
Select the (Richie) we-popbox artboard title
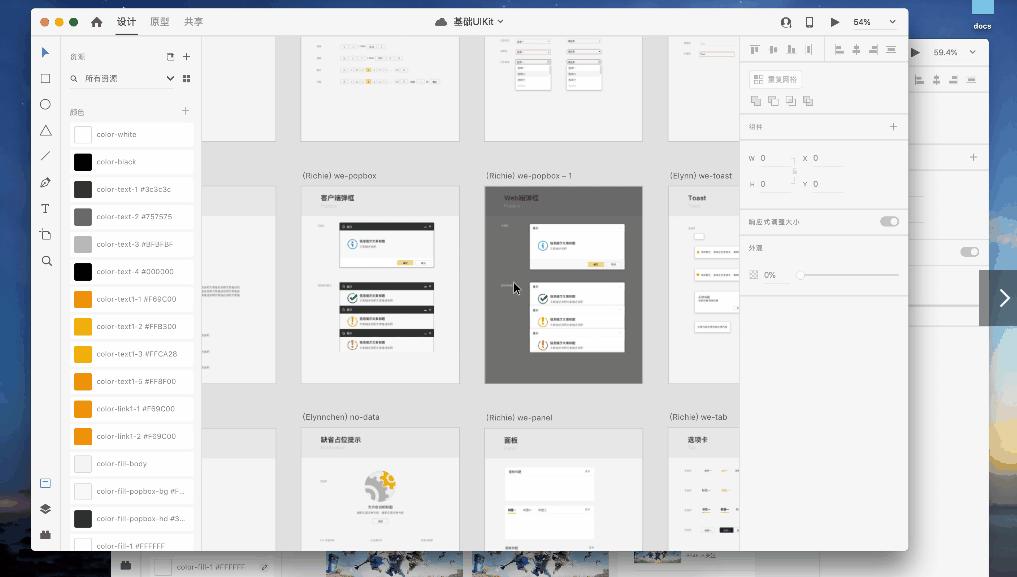coord(339,176)
